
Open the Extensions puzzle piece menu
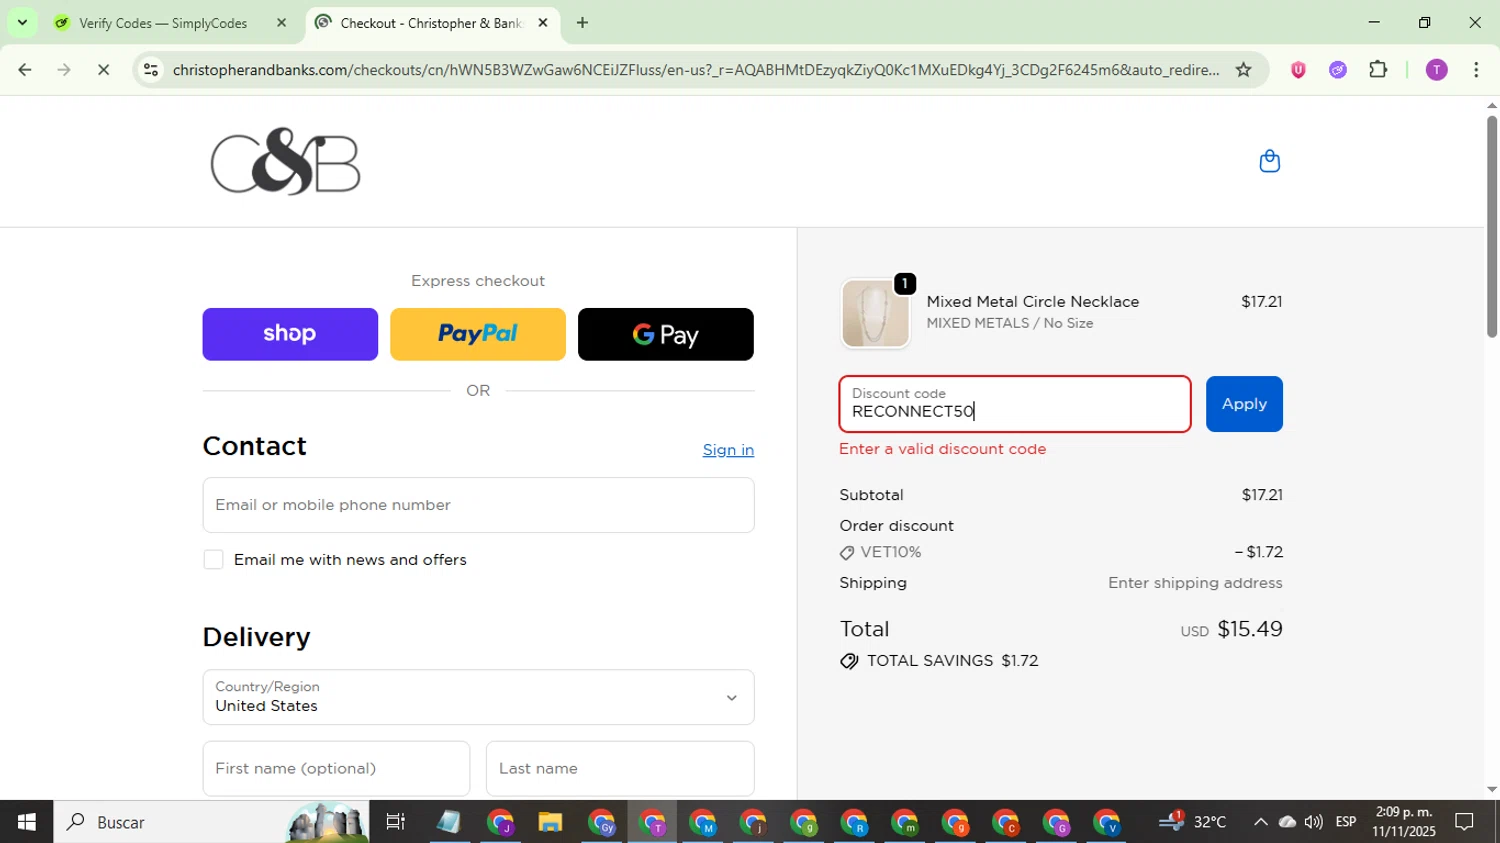(x=1378, y=70)
